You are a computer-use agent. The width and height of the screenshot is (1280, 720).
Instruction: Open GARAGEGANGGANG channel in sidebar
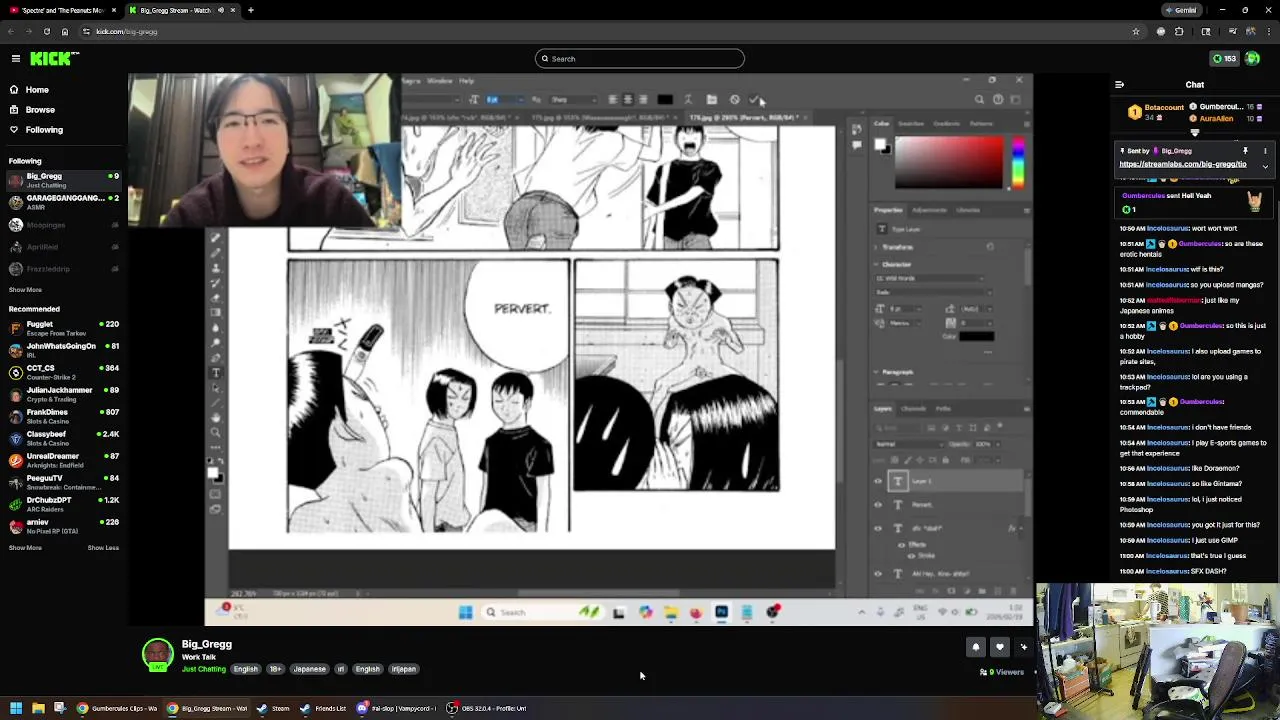tap(63, 202)
